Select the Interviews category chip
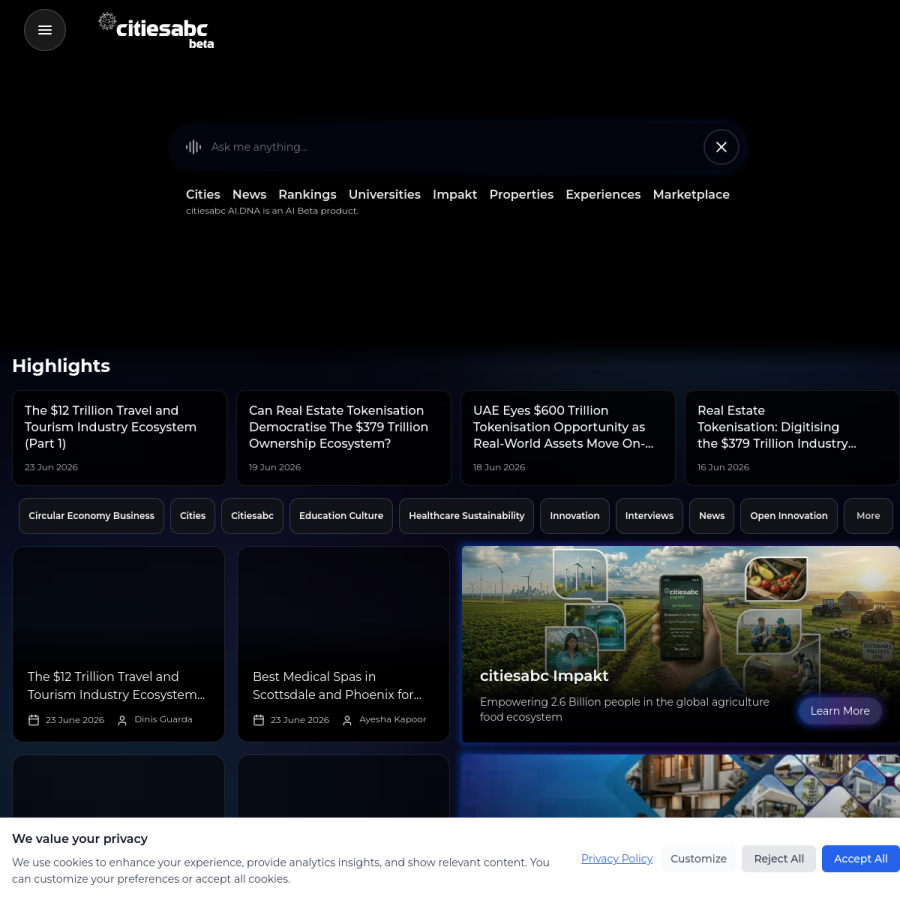 point(649,516)
